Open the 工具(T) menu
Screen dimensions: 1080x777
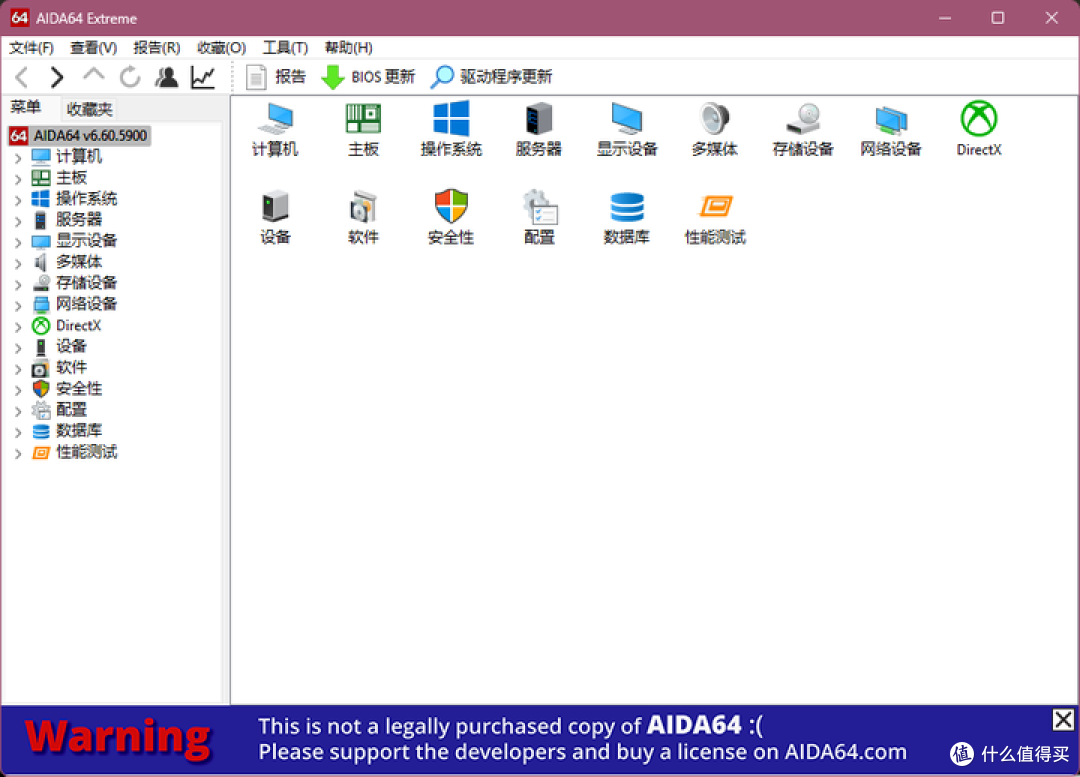pyautogui.click(x=285, y=48)
